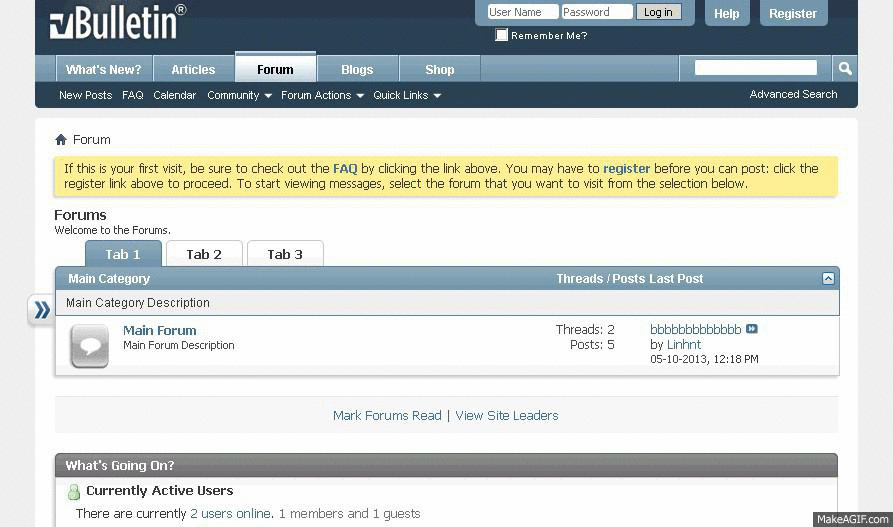The height and width of the screenshot is (527, 893).
Task: Click the Forum breadcrumb text
Action: click(x=92, y=140)
